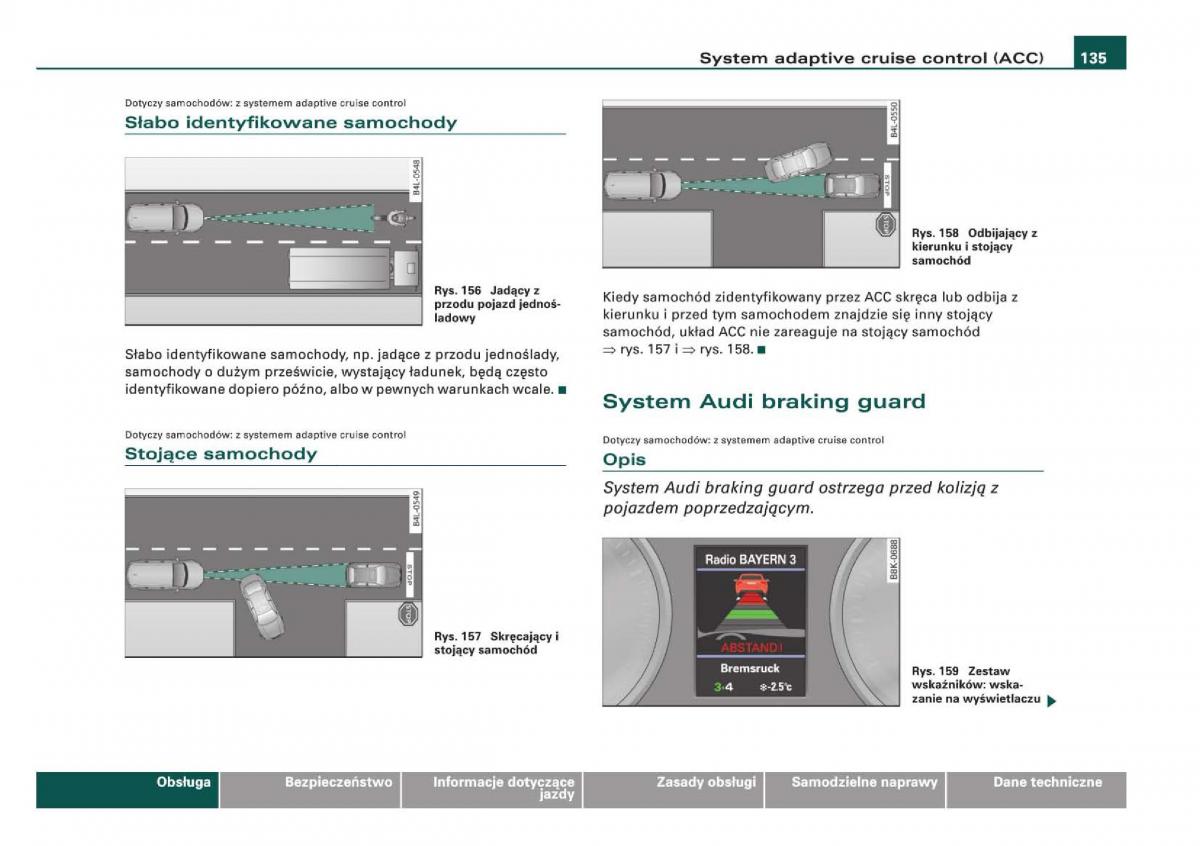
Task: Click the System Audi braking guard heading
Action: [764, 402]
